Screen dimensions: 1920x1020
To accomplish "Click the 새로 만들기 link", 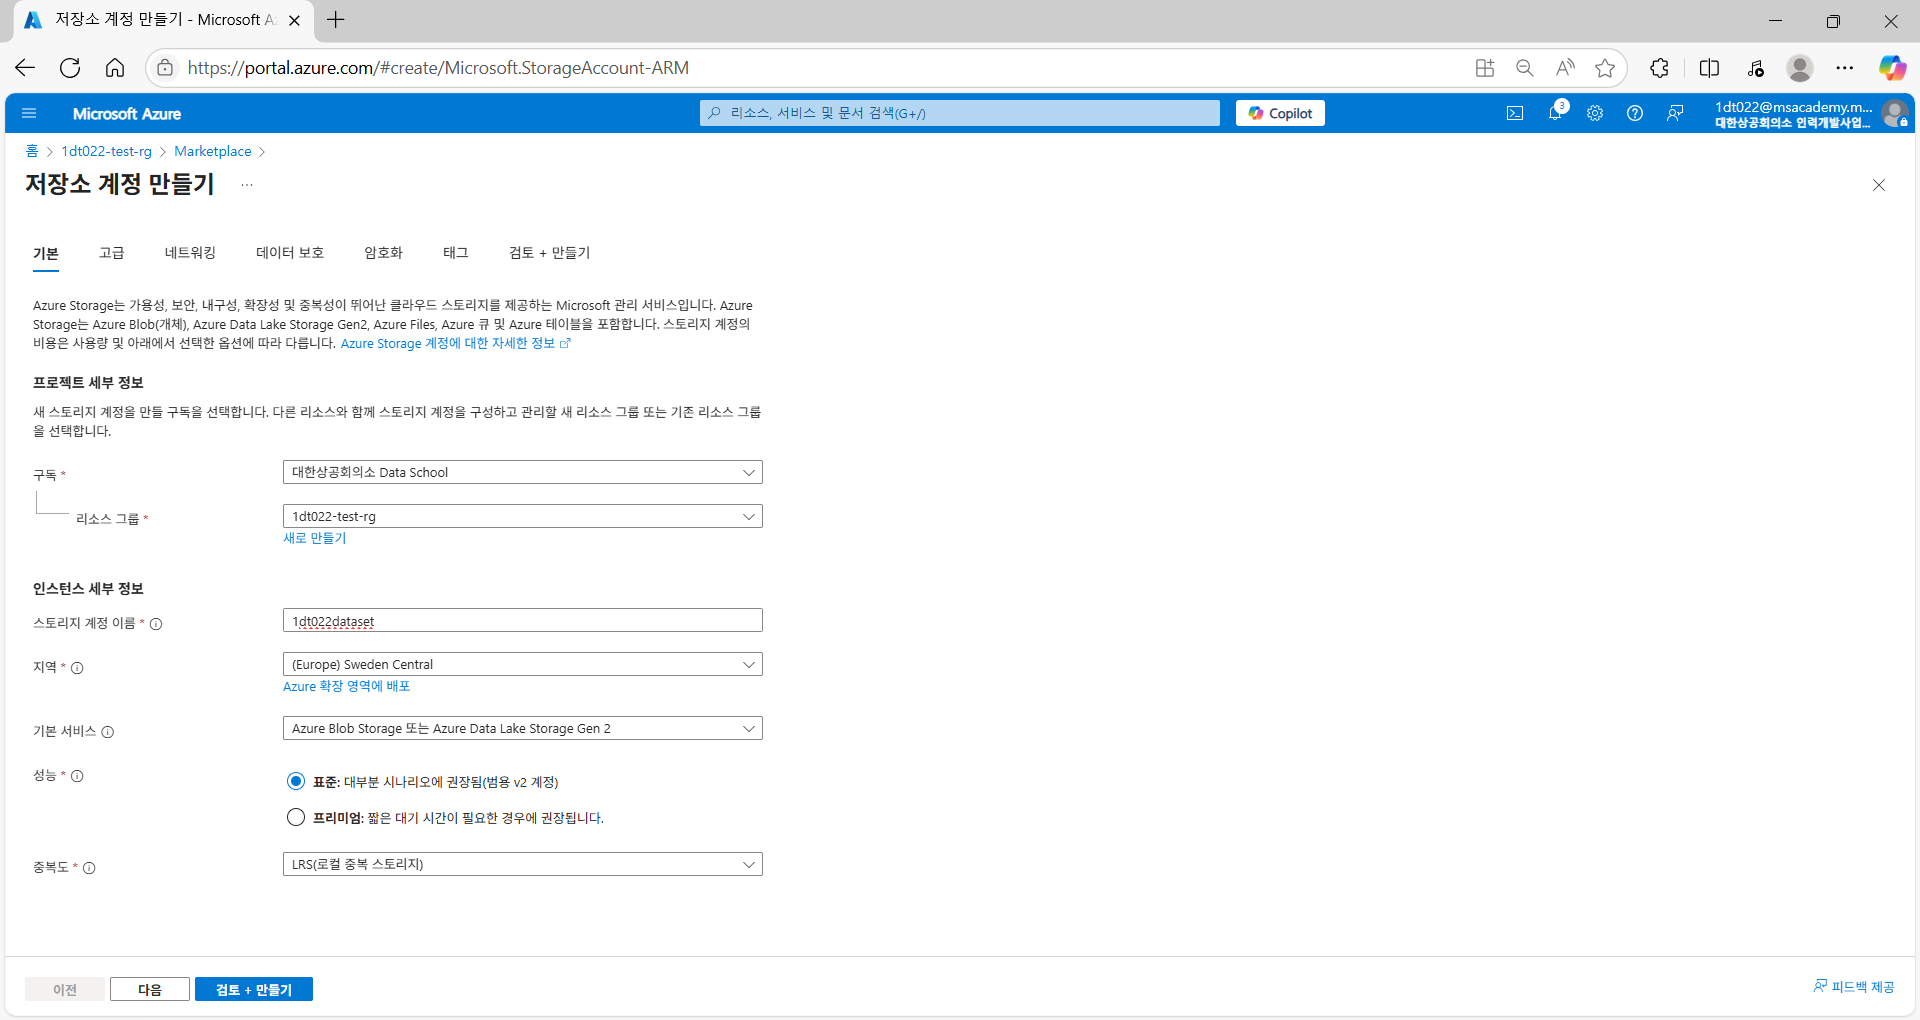I will point(315,538).
